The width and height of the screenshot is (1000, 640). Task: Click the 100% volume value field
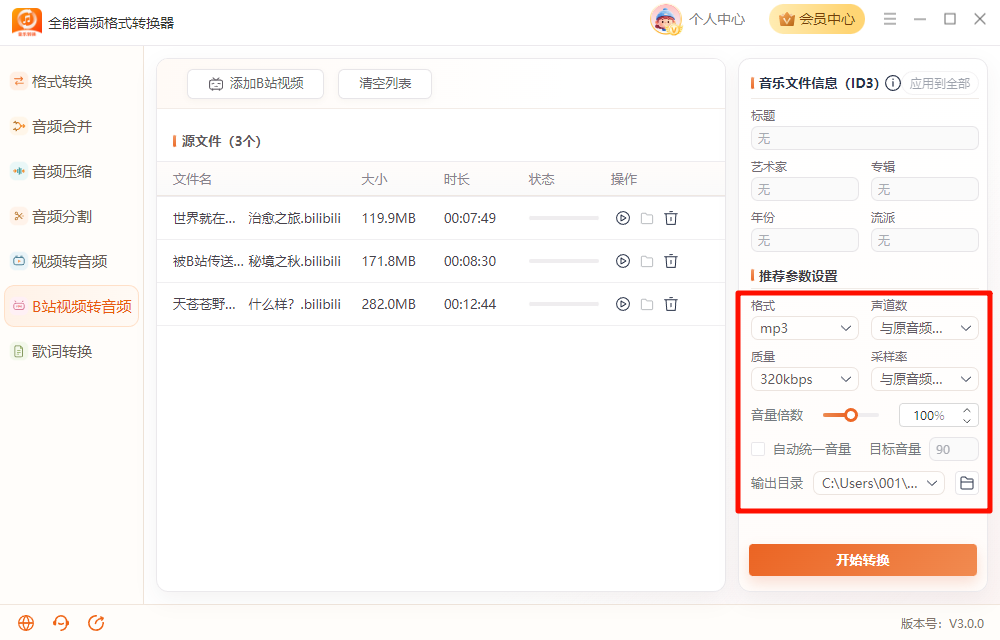pyautogui.click(x=929, y=416)
